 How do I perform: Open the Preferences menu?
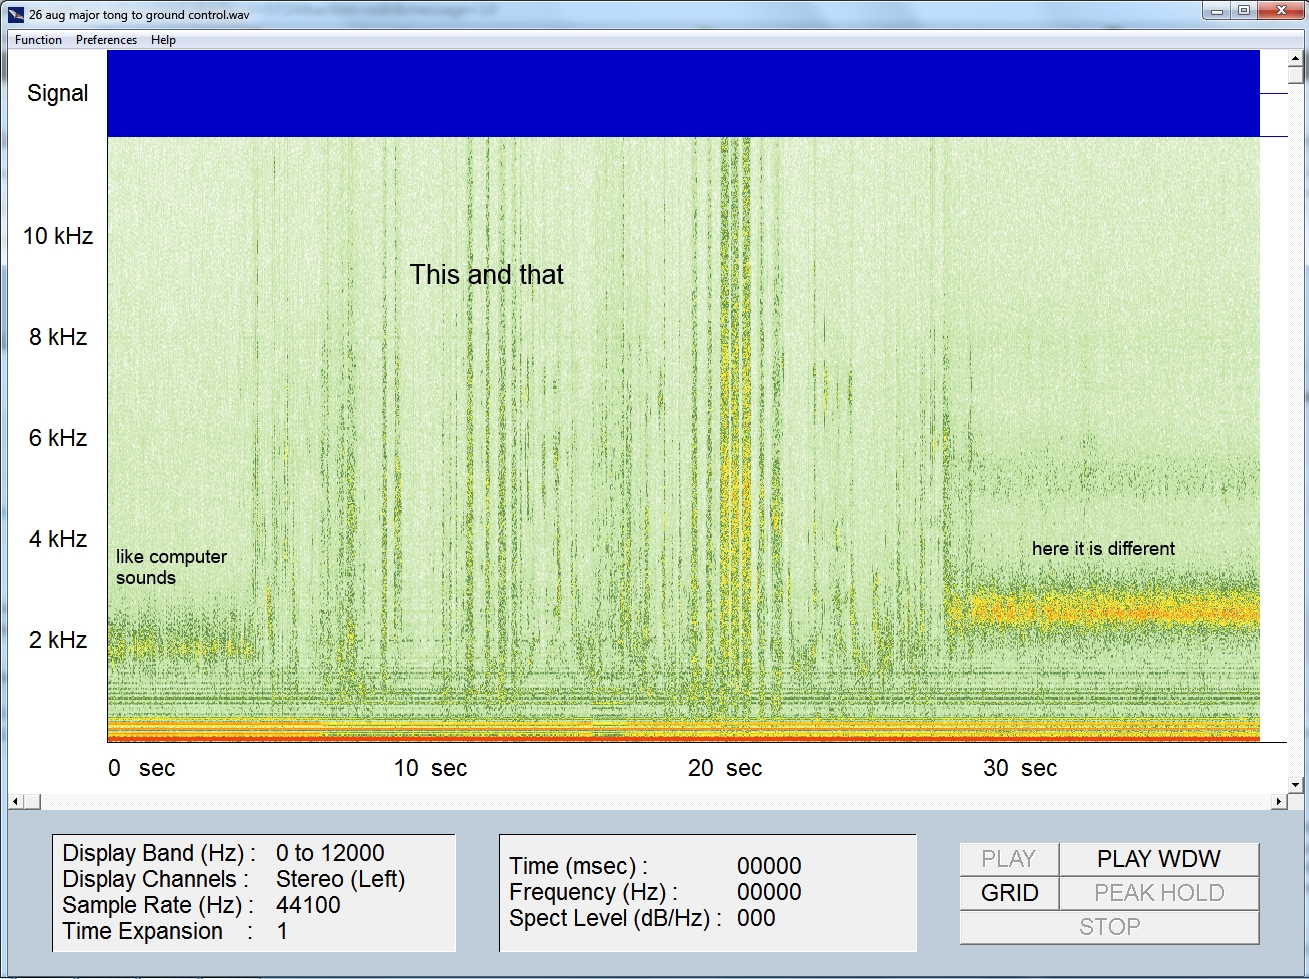[x=106, y=40]
